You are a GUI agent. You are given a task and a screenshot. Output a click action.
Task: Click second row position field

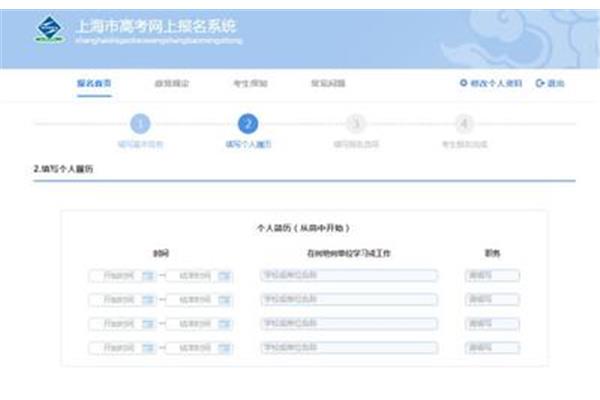coord(492,299)
